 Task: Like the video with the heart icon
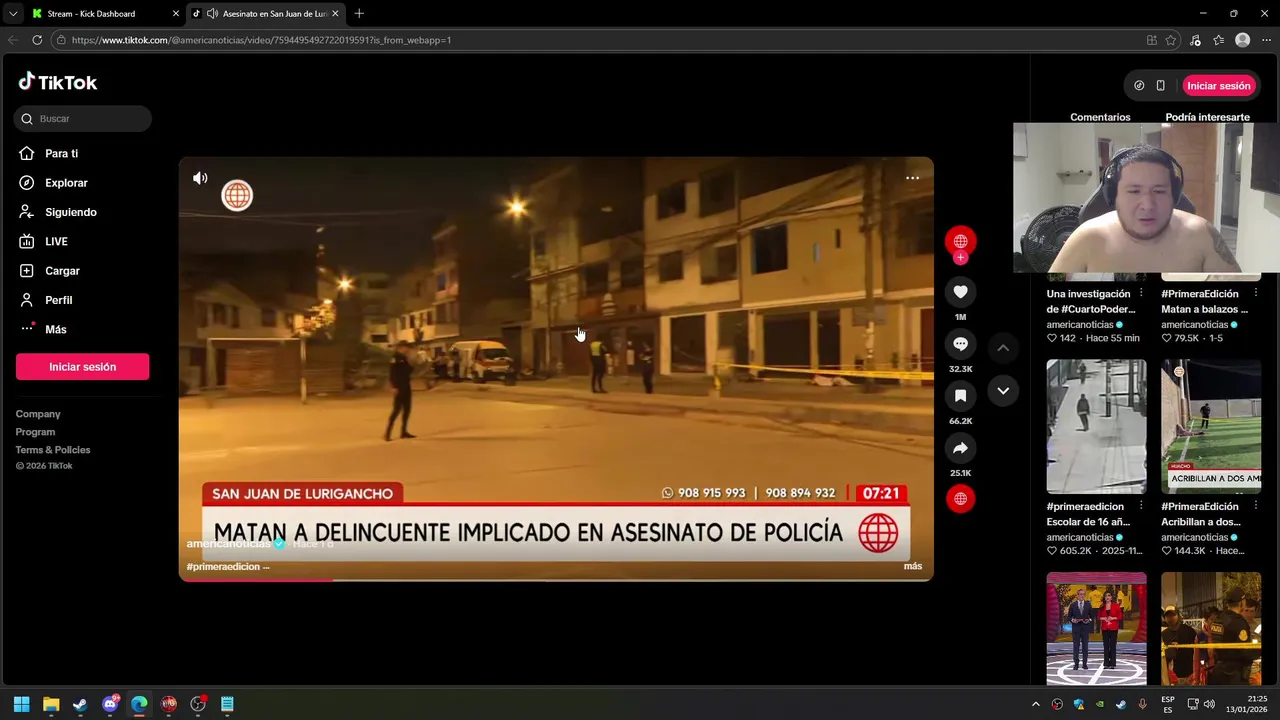[x=960, y=292]
